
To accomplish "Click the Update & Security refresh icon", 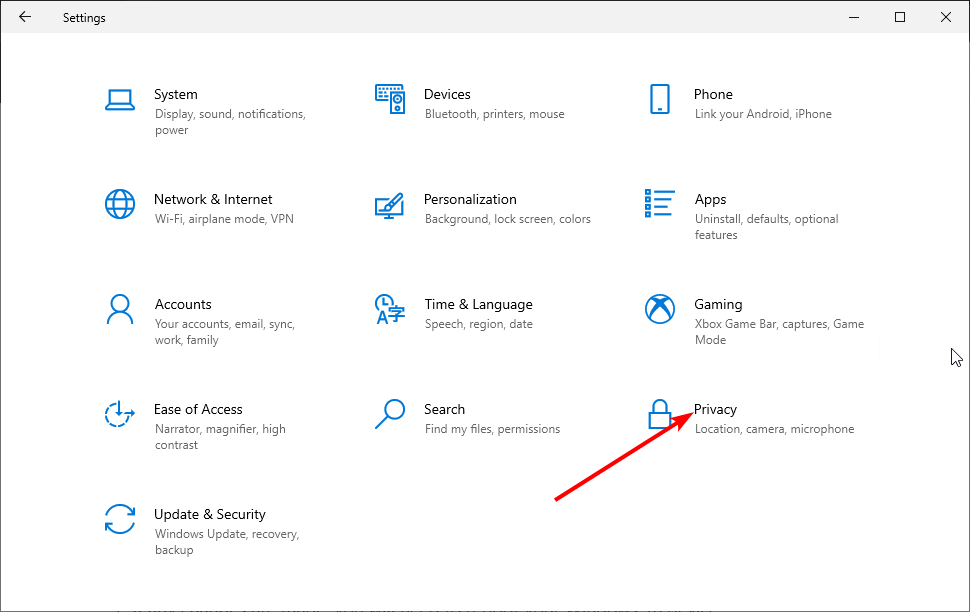I will (x=120, y=519).
